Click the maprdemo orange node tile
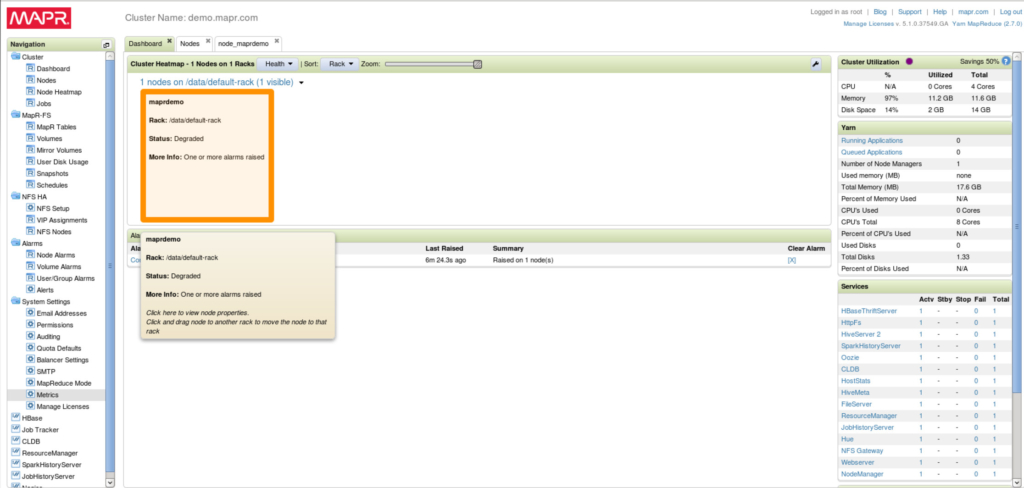Screen dimensions: 1024x488 (207, 156)
